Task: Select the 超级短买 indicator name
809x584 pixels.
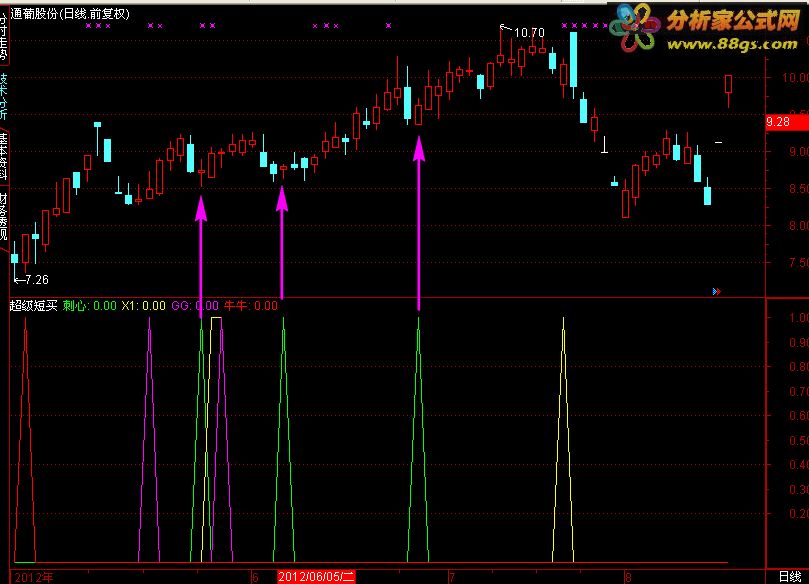Action: coord(34,305)
